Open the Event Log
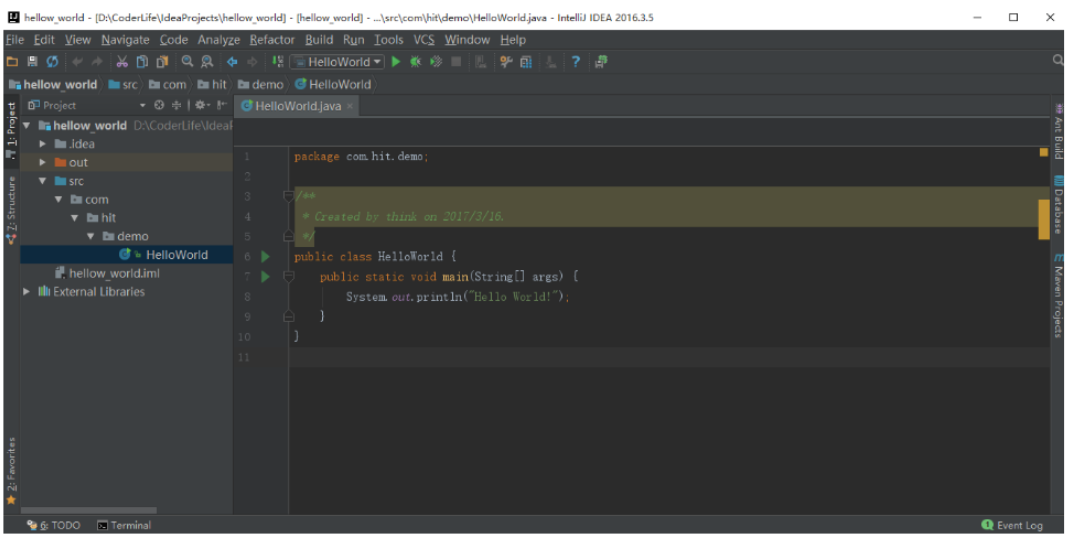The image size is (1066, 537). (x=1012, y=525)
